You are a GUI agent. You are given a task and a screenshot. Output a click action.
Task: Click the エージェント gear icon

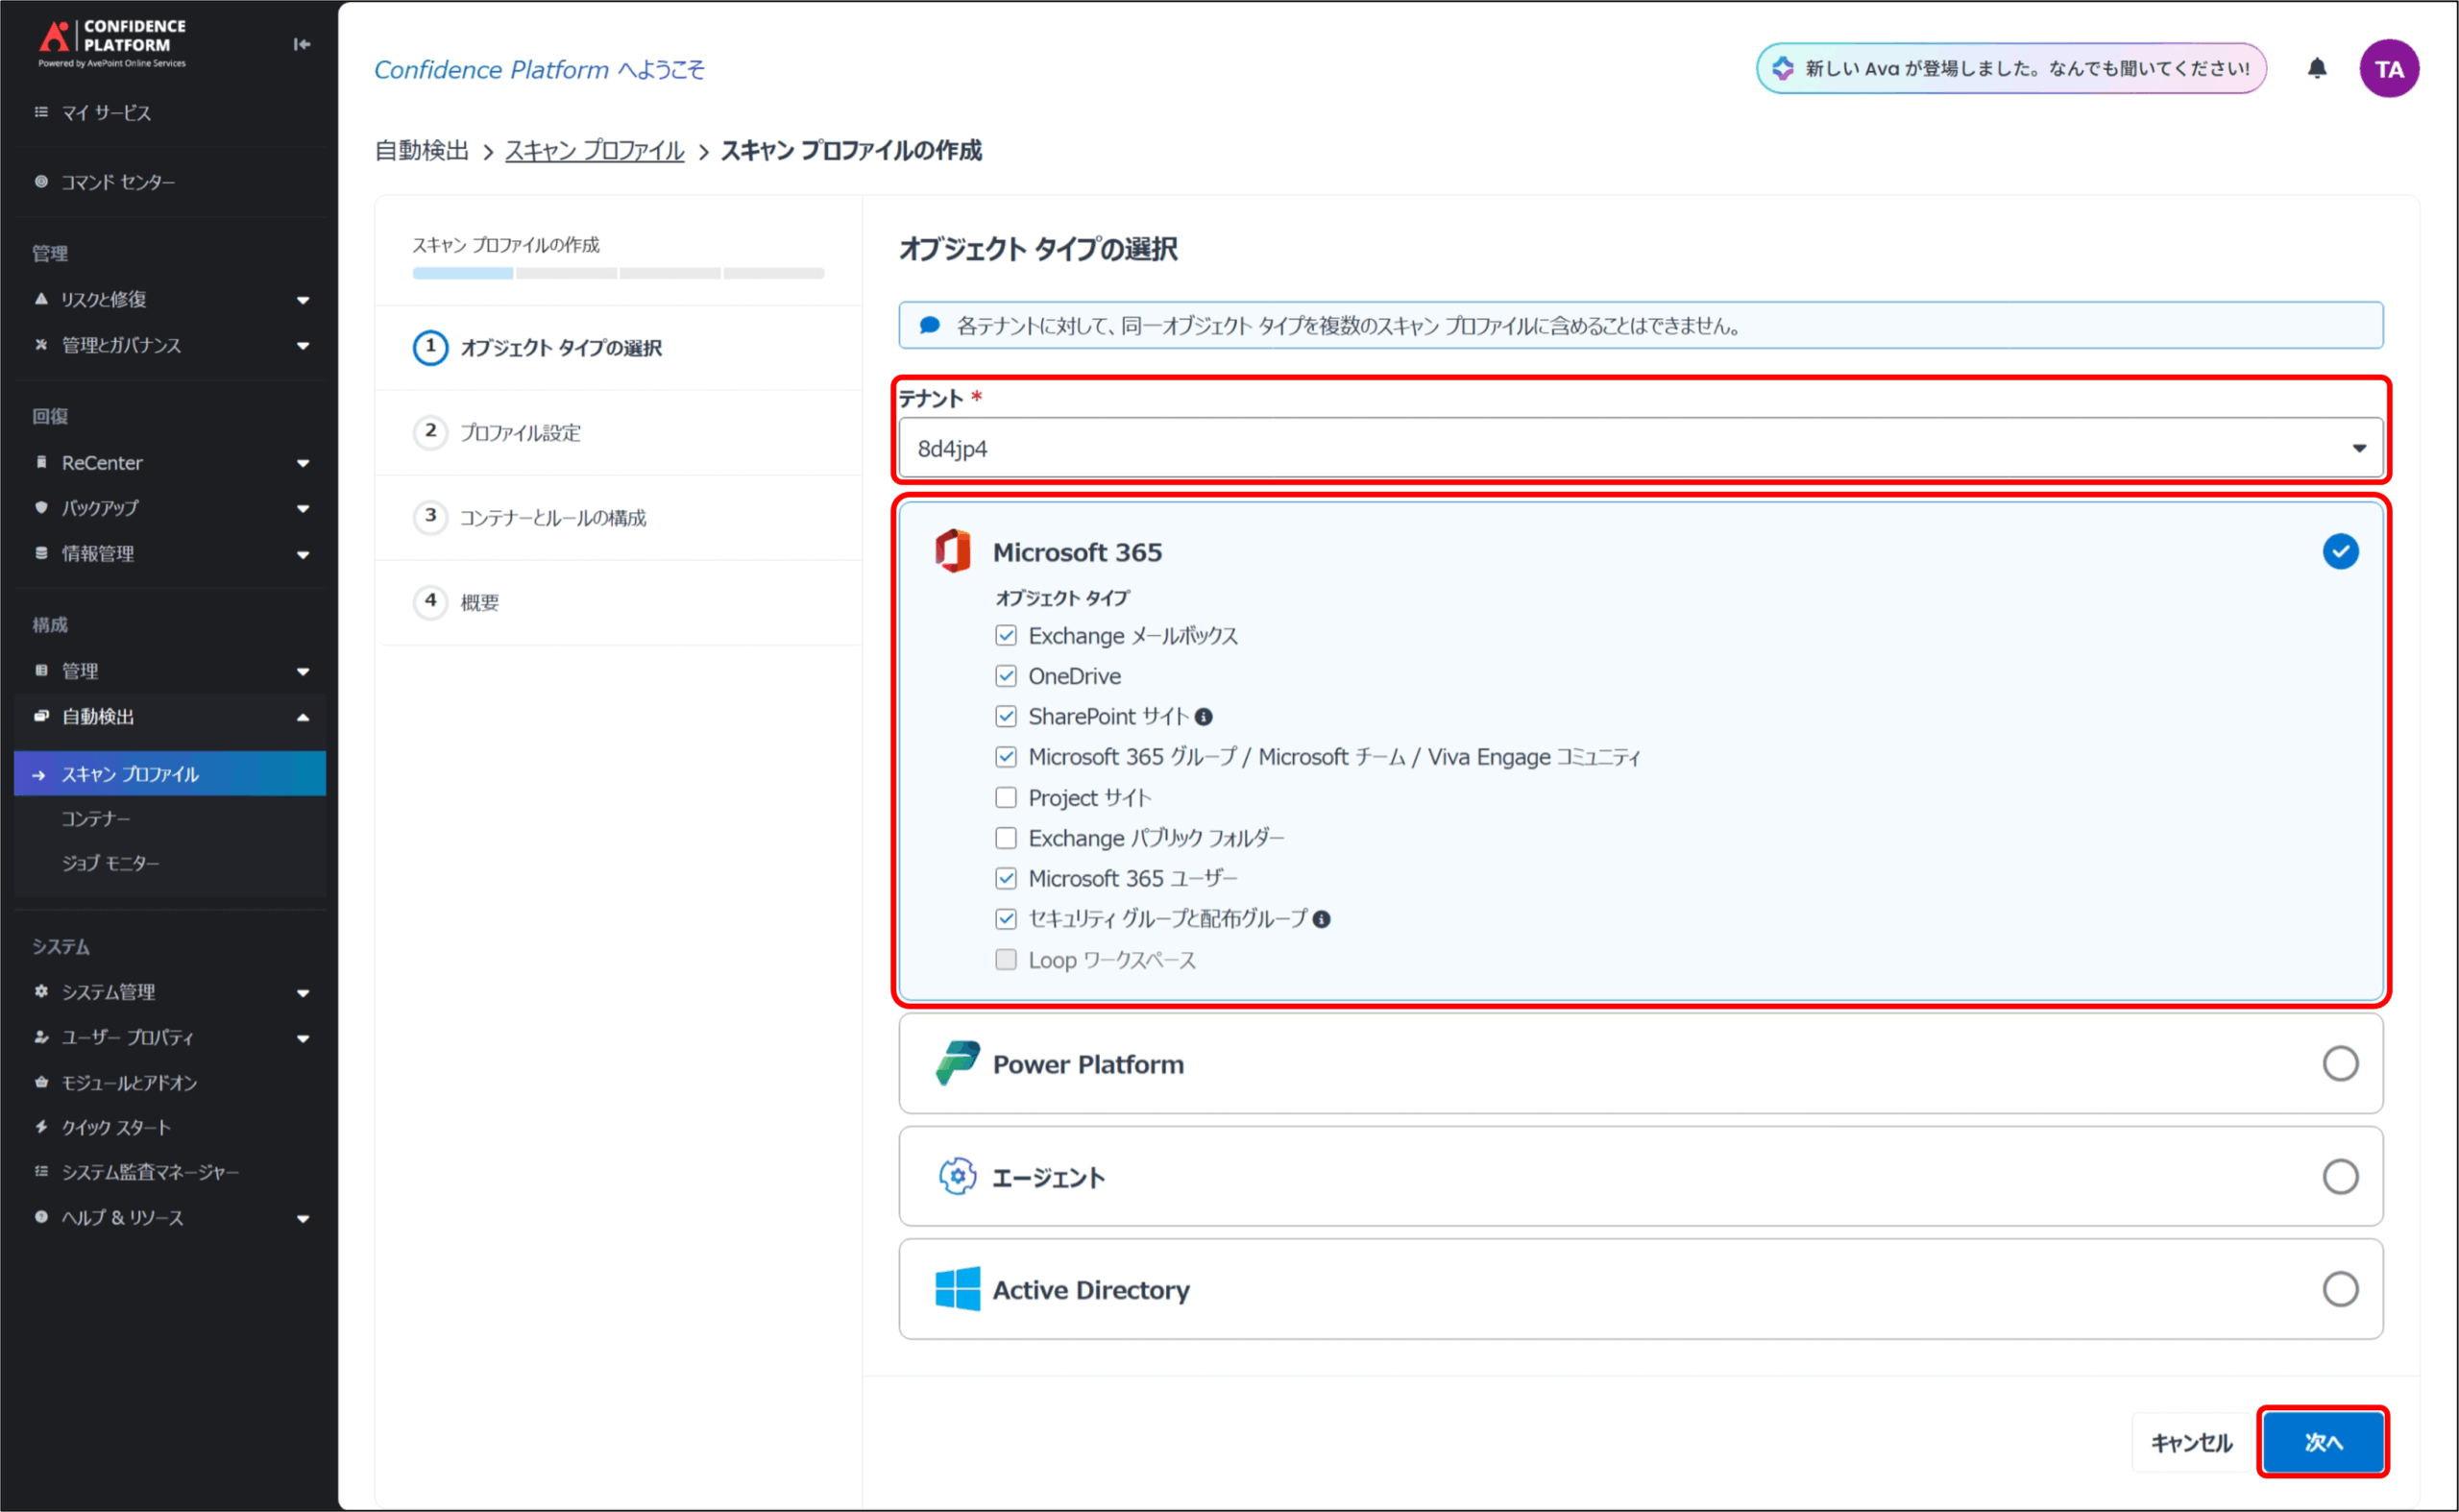coord(956,1176)
